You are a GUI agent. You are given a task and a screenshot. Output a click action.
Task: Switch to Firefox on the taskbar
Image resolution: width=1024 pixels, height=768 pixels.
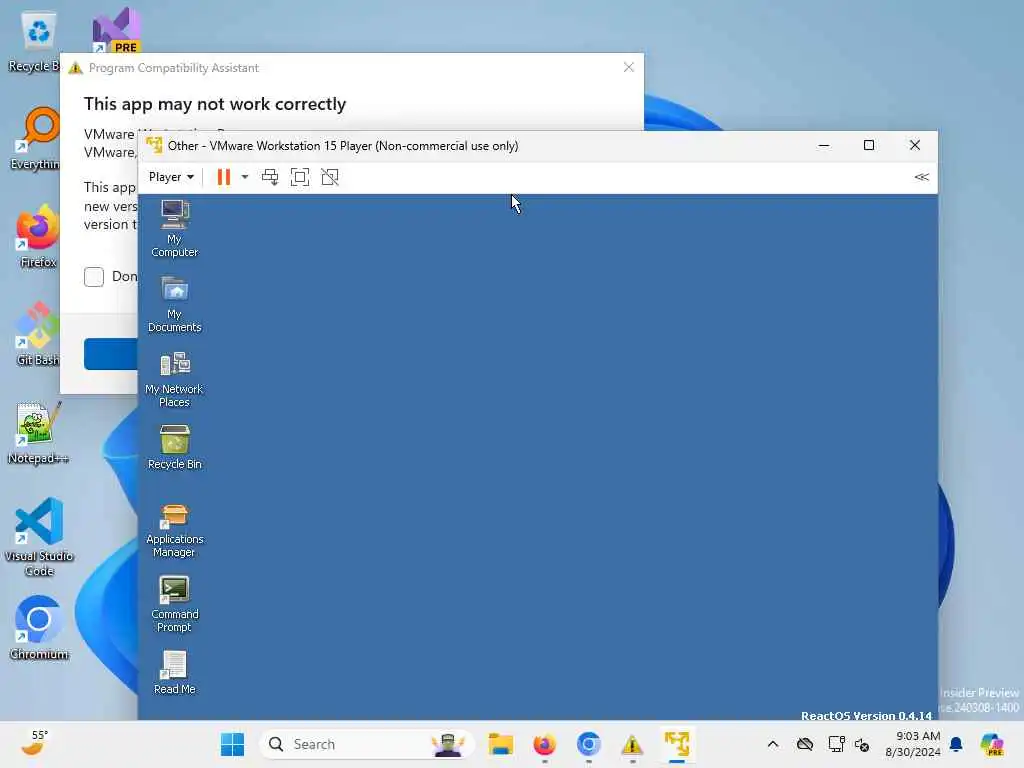coord(545,744)
